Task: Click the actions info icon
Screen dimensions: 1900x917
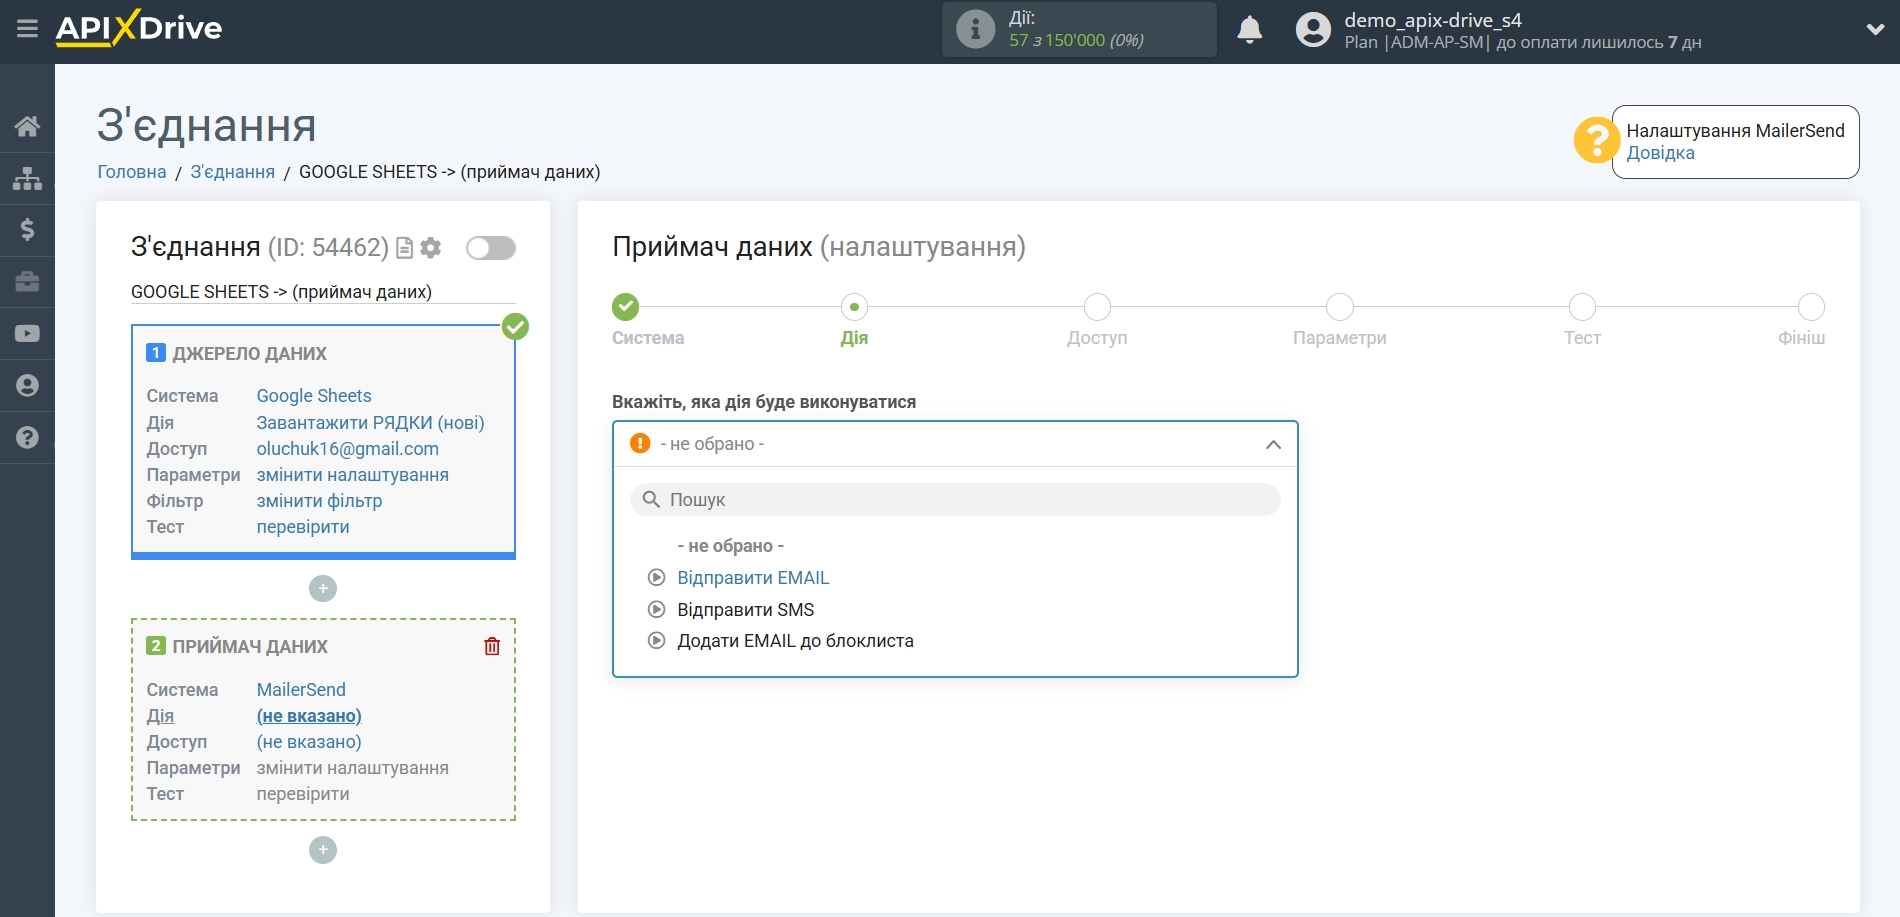Action: tap(975, 29)
